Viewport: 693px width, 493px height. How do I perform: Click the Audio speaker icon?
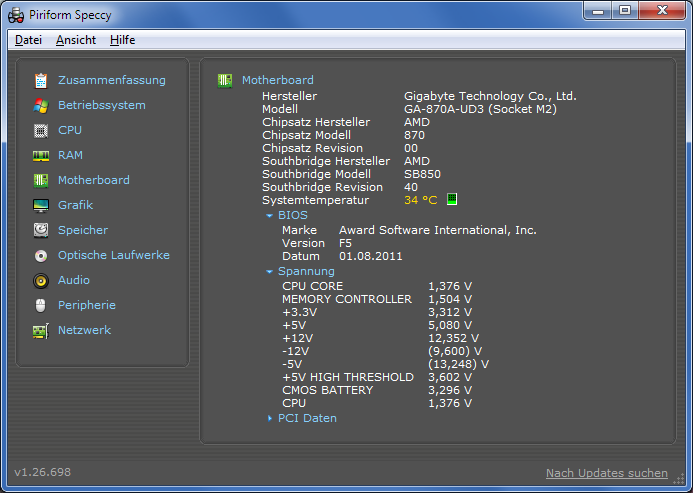41,281
